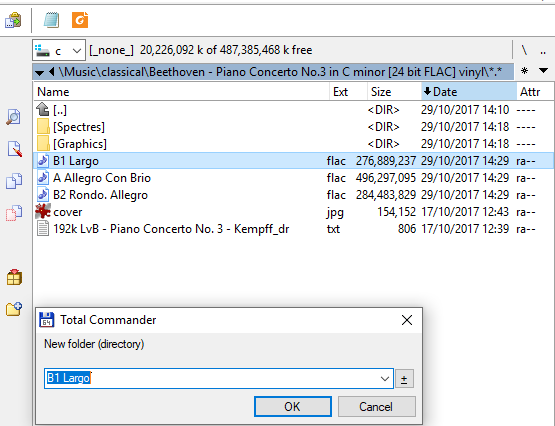Click the clipboard copy icon in toolbar

point(13,20)
